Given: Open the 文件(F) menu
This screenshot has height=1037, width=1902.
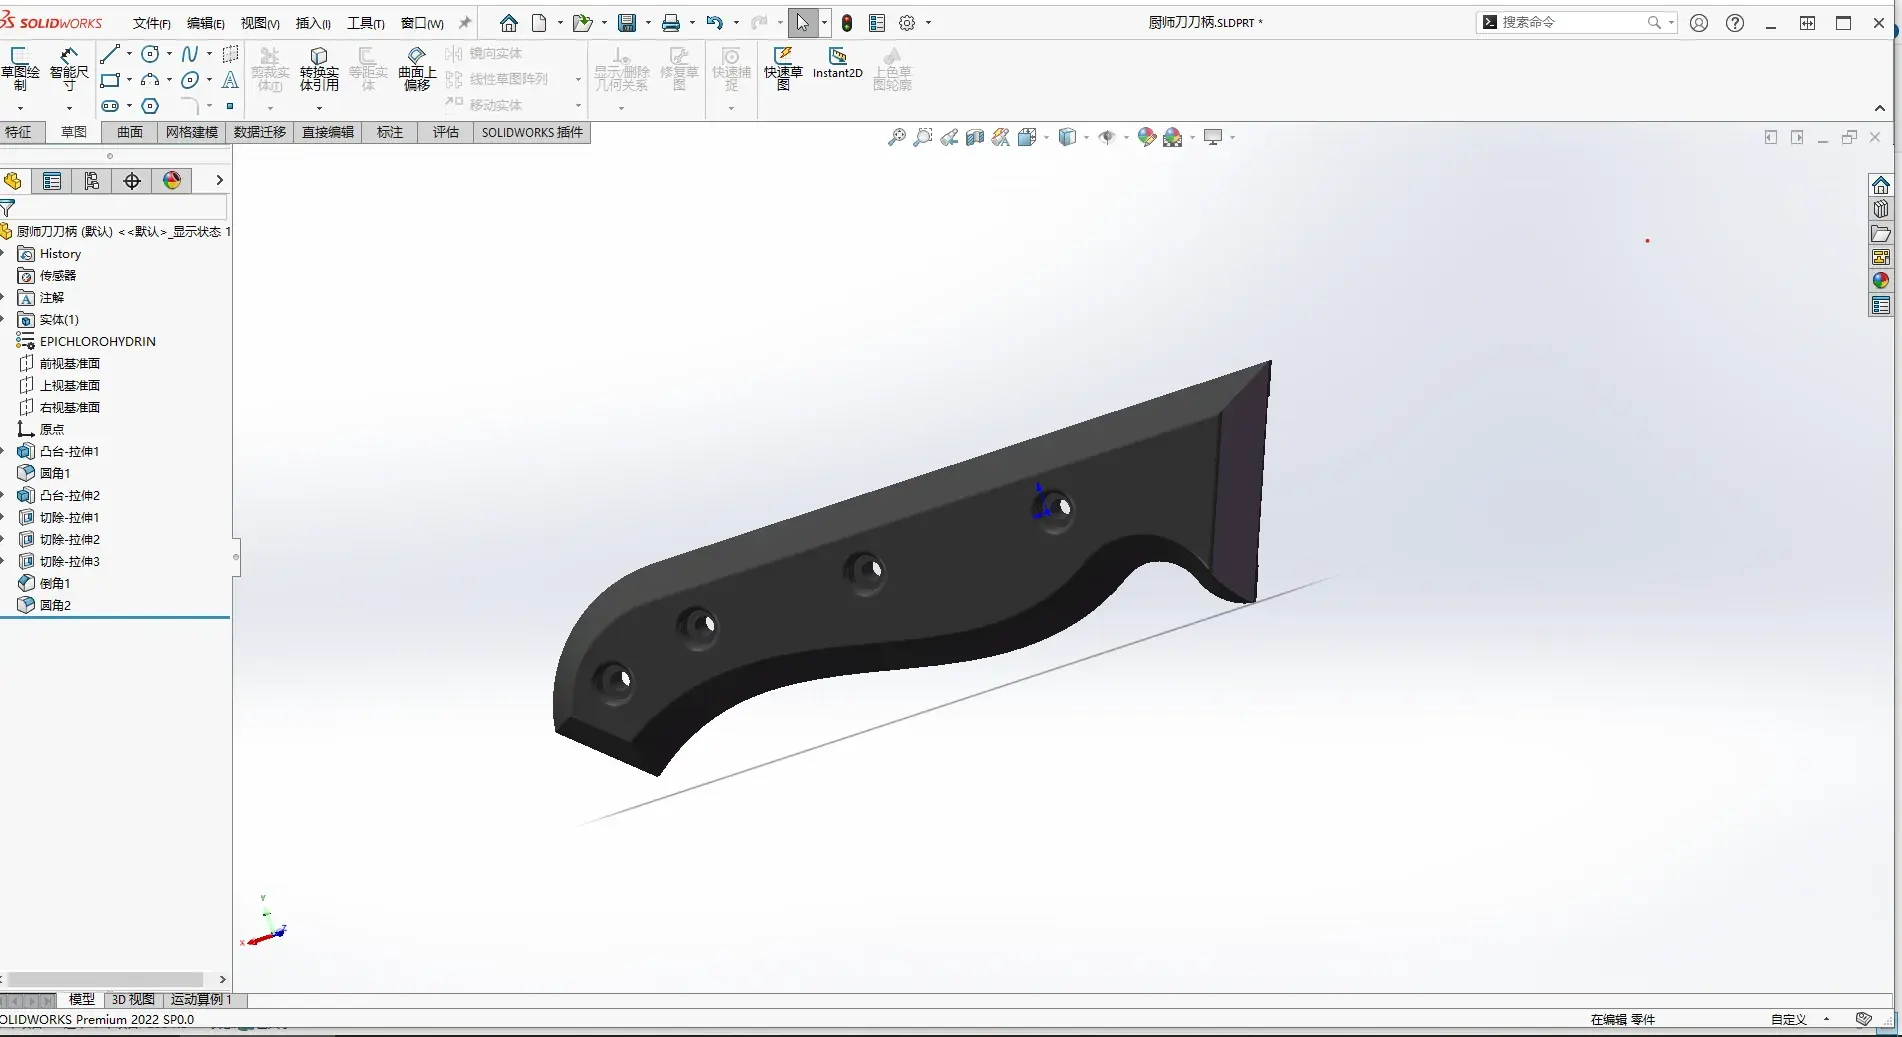Looking at the screenshot, I should tap(152, 23).
